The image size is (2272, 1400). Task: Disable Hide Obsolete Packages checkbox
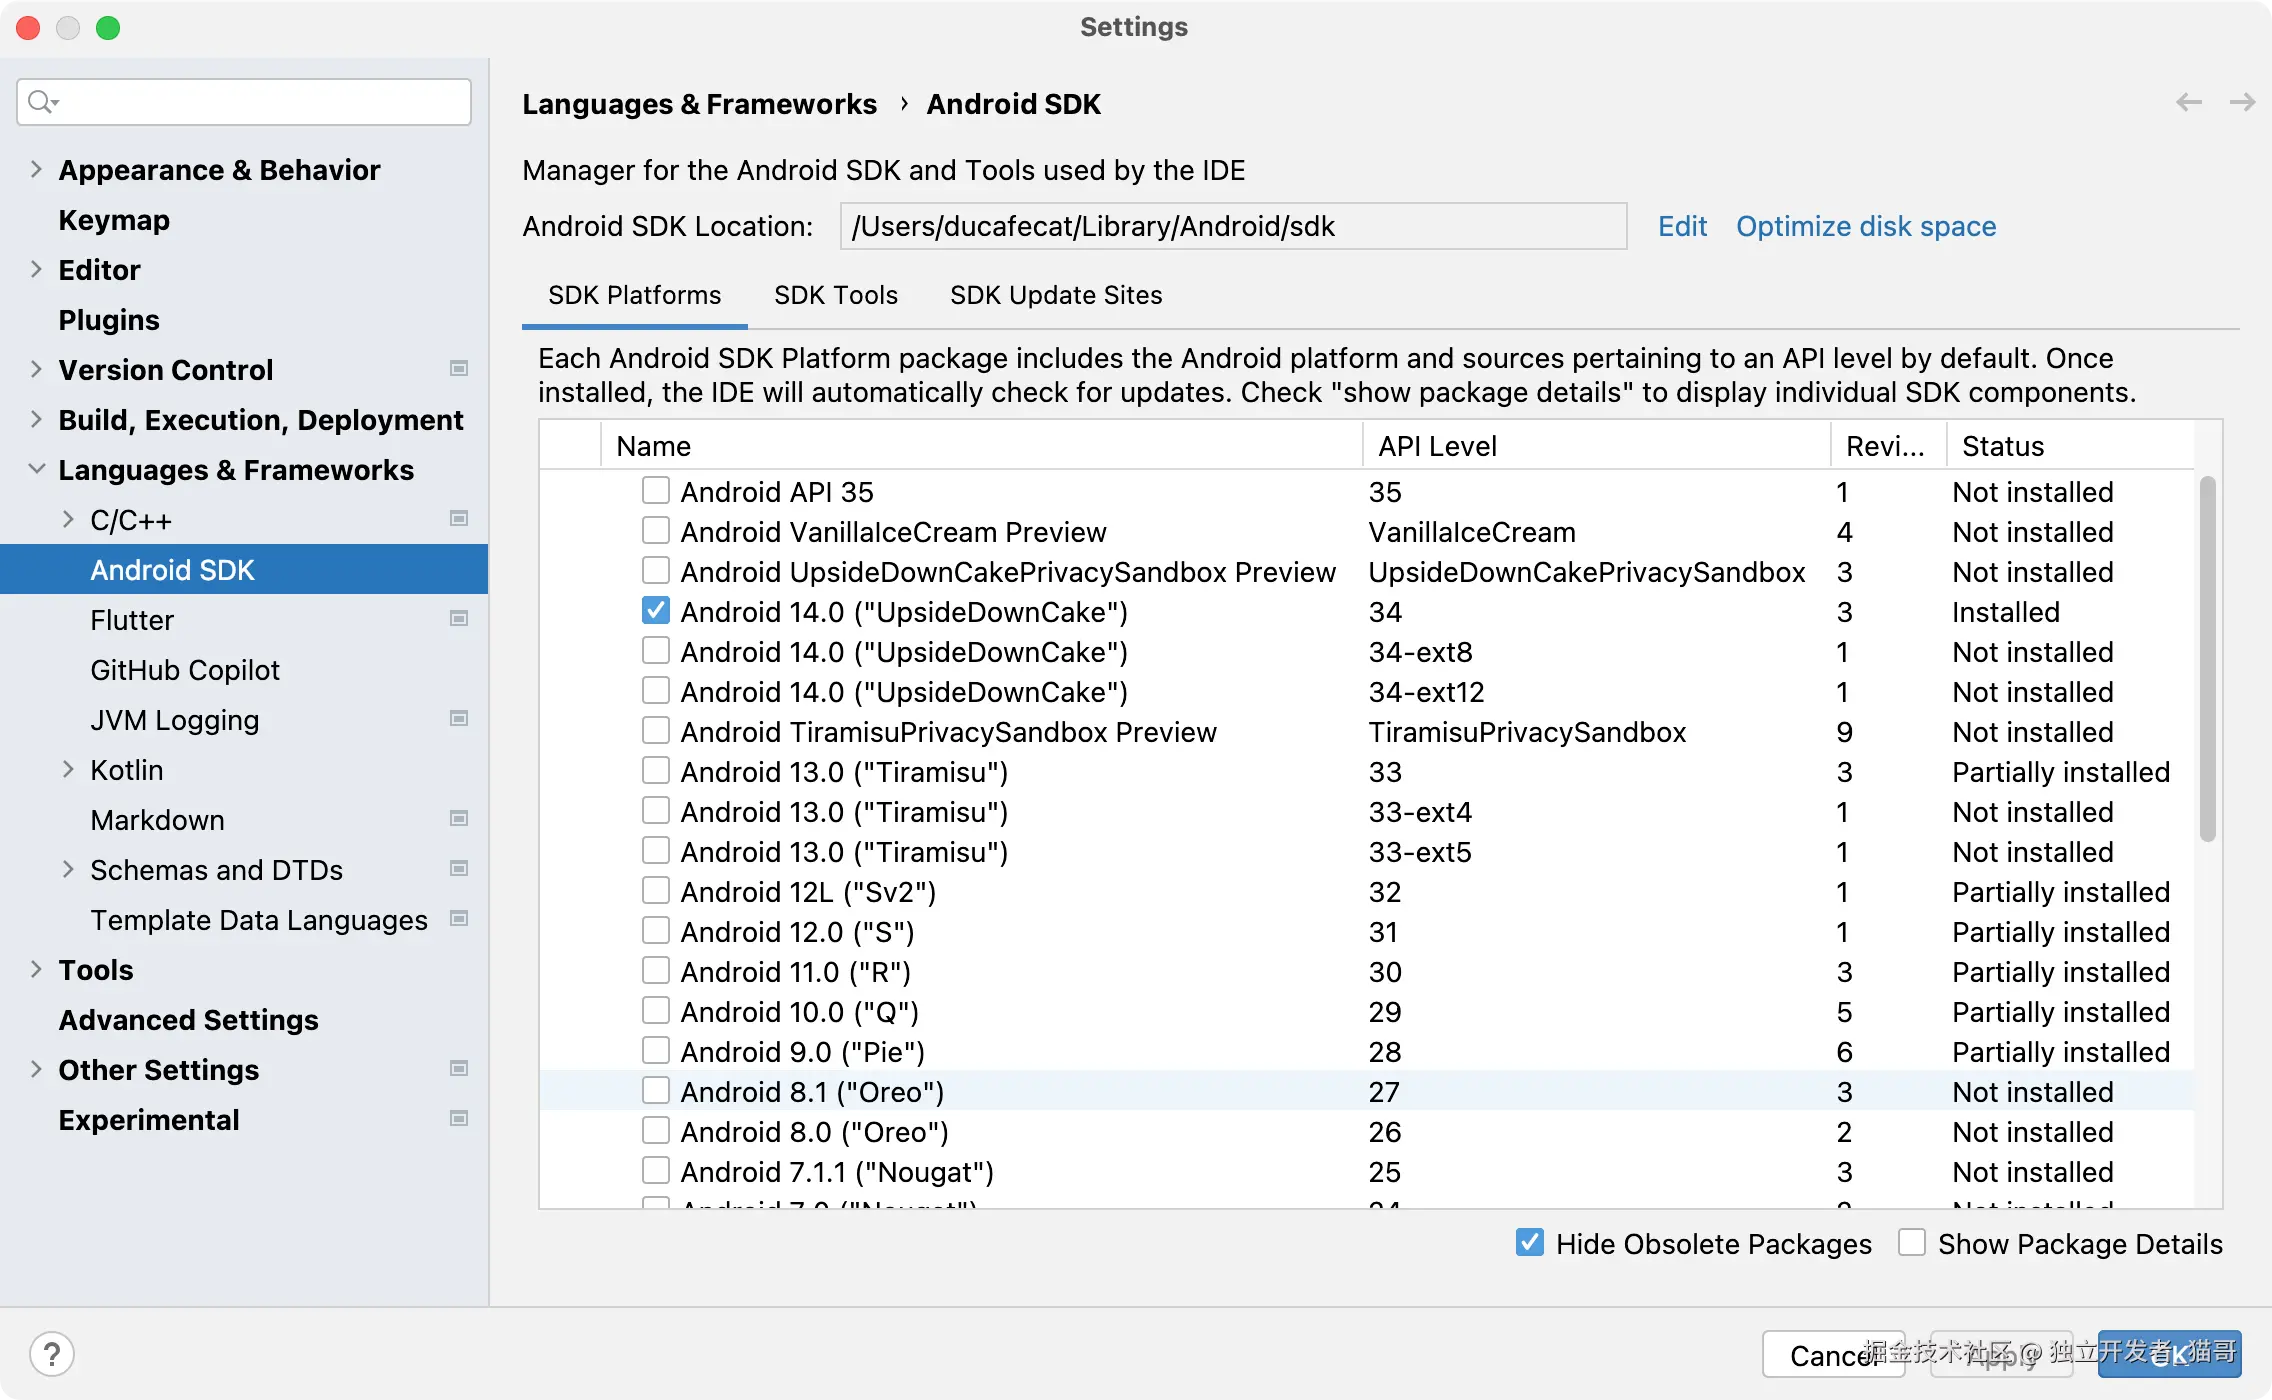click(1529, 1243)
